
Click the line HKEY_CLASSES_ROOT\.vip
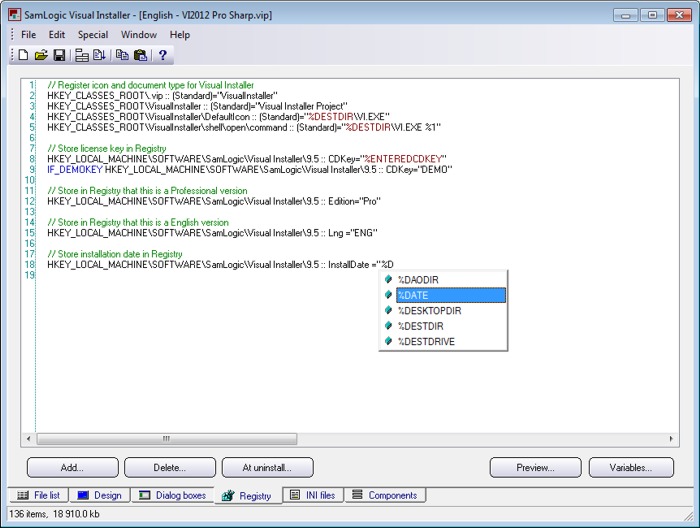(x=162, y=96)
